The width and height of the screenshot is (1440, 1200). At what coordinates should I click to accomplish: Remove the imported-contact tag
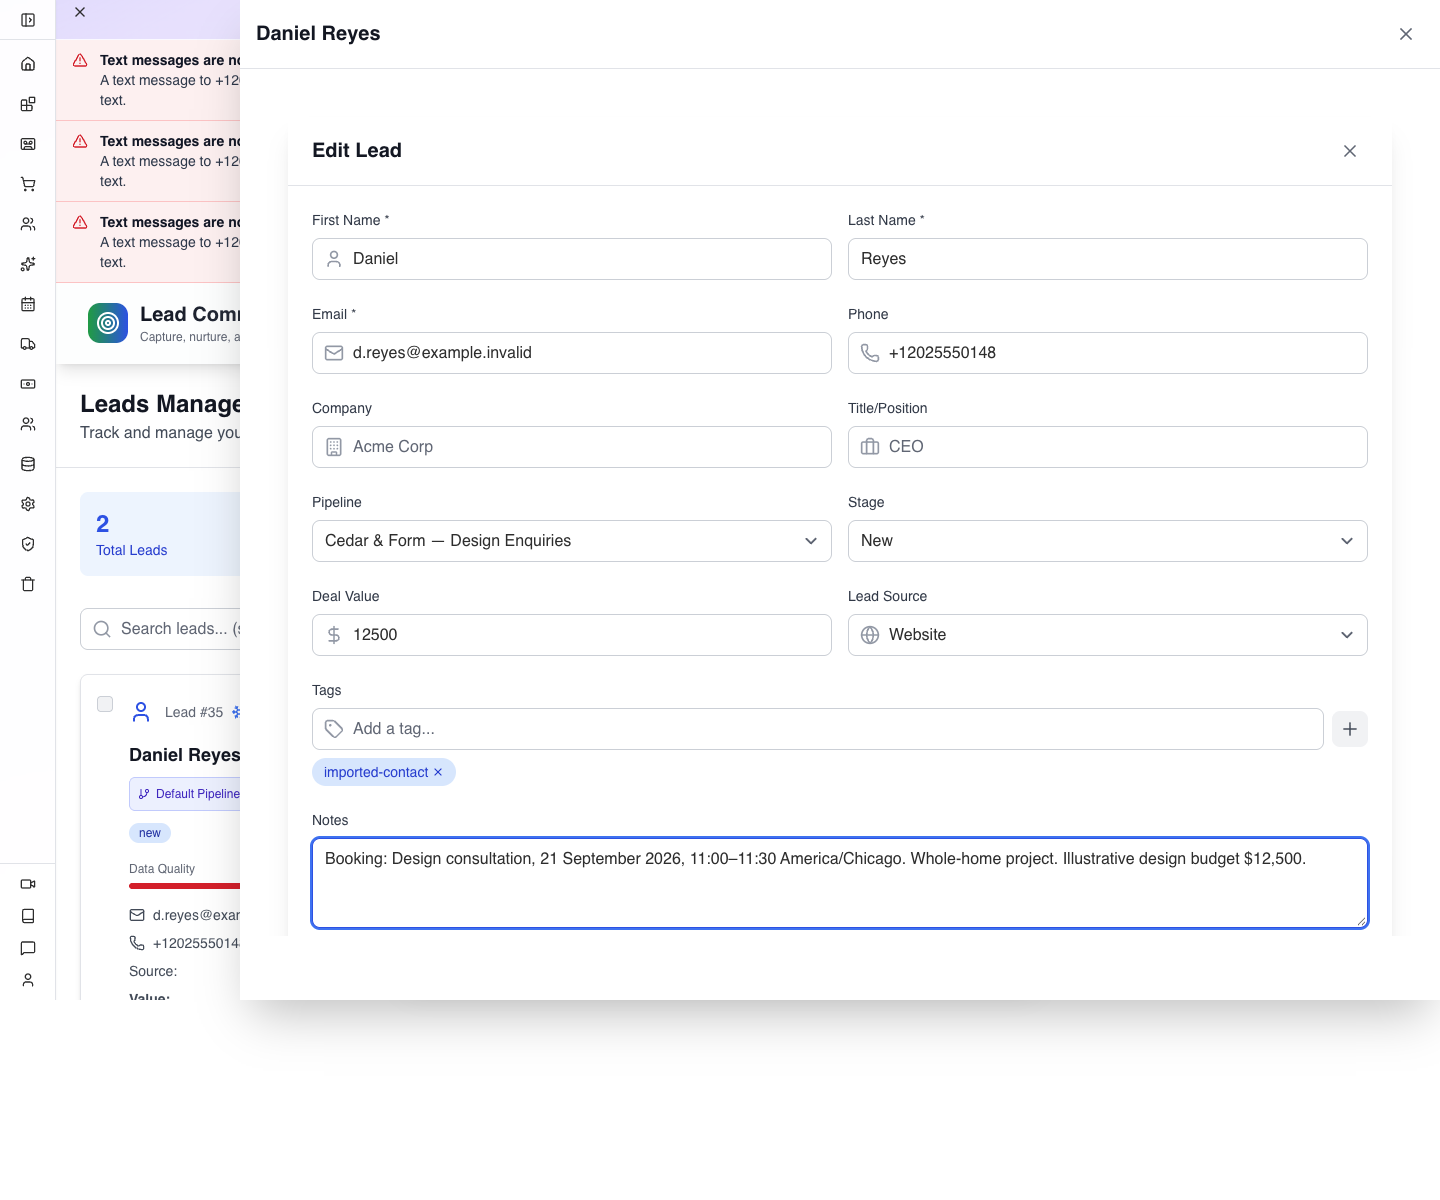[x=438, y=772]
